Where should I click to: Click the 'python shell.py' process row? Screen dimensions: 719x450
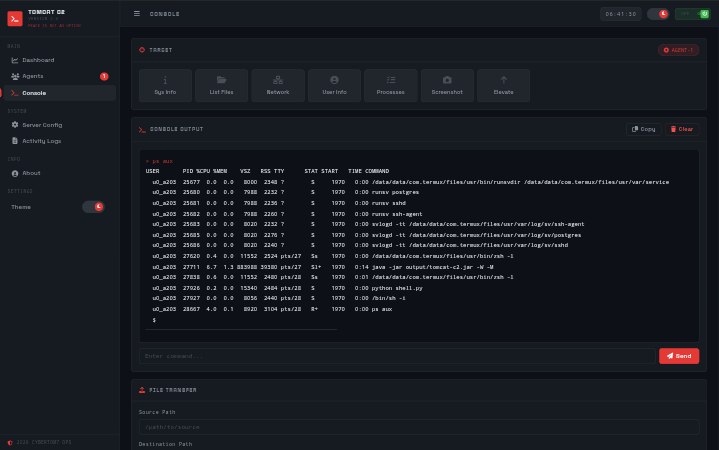click(288, 288)
